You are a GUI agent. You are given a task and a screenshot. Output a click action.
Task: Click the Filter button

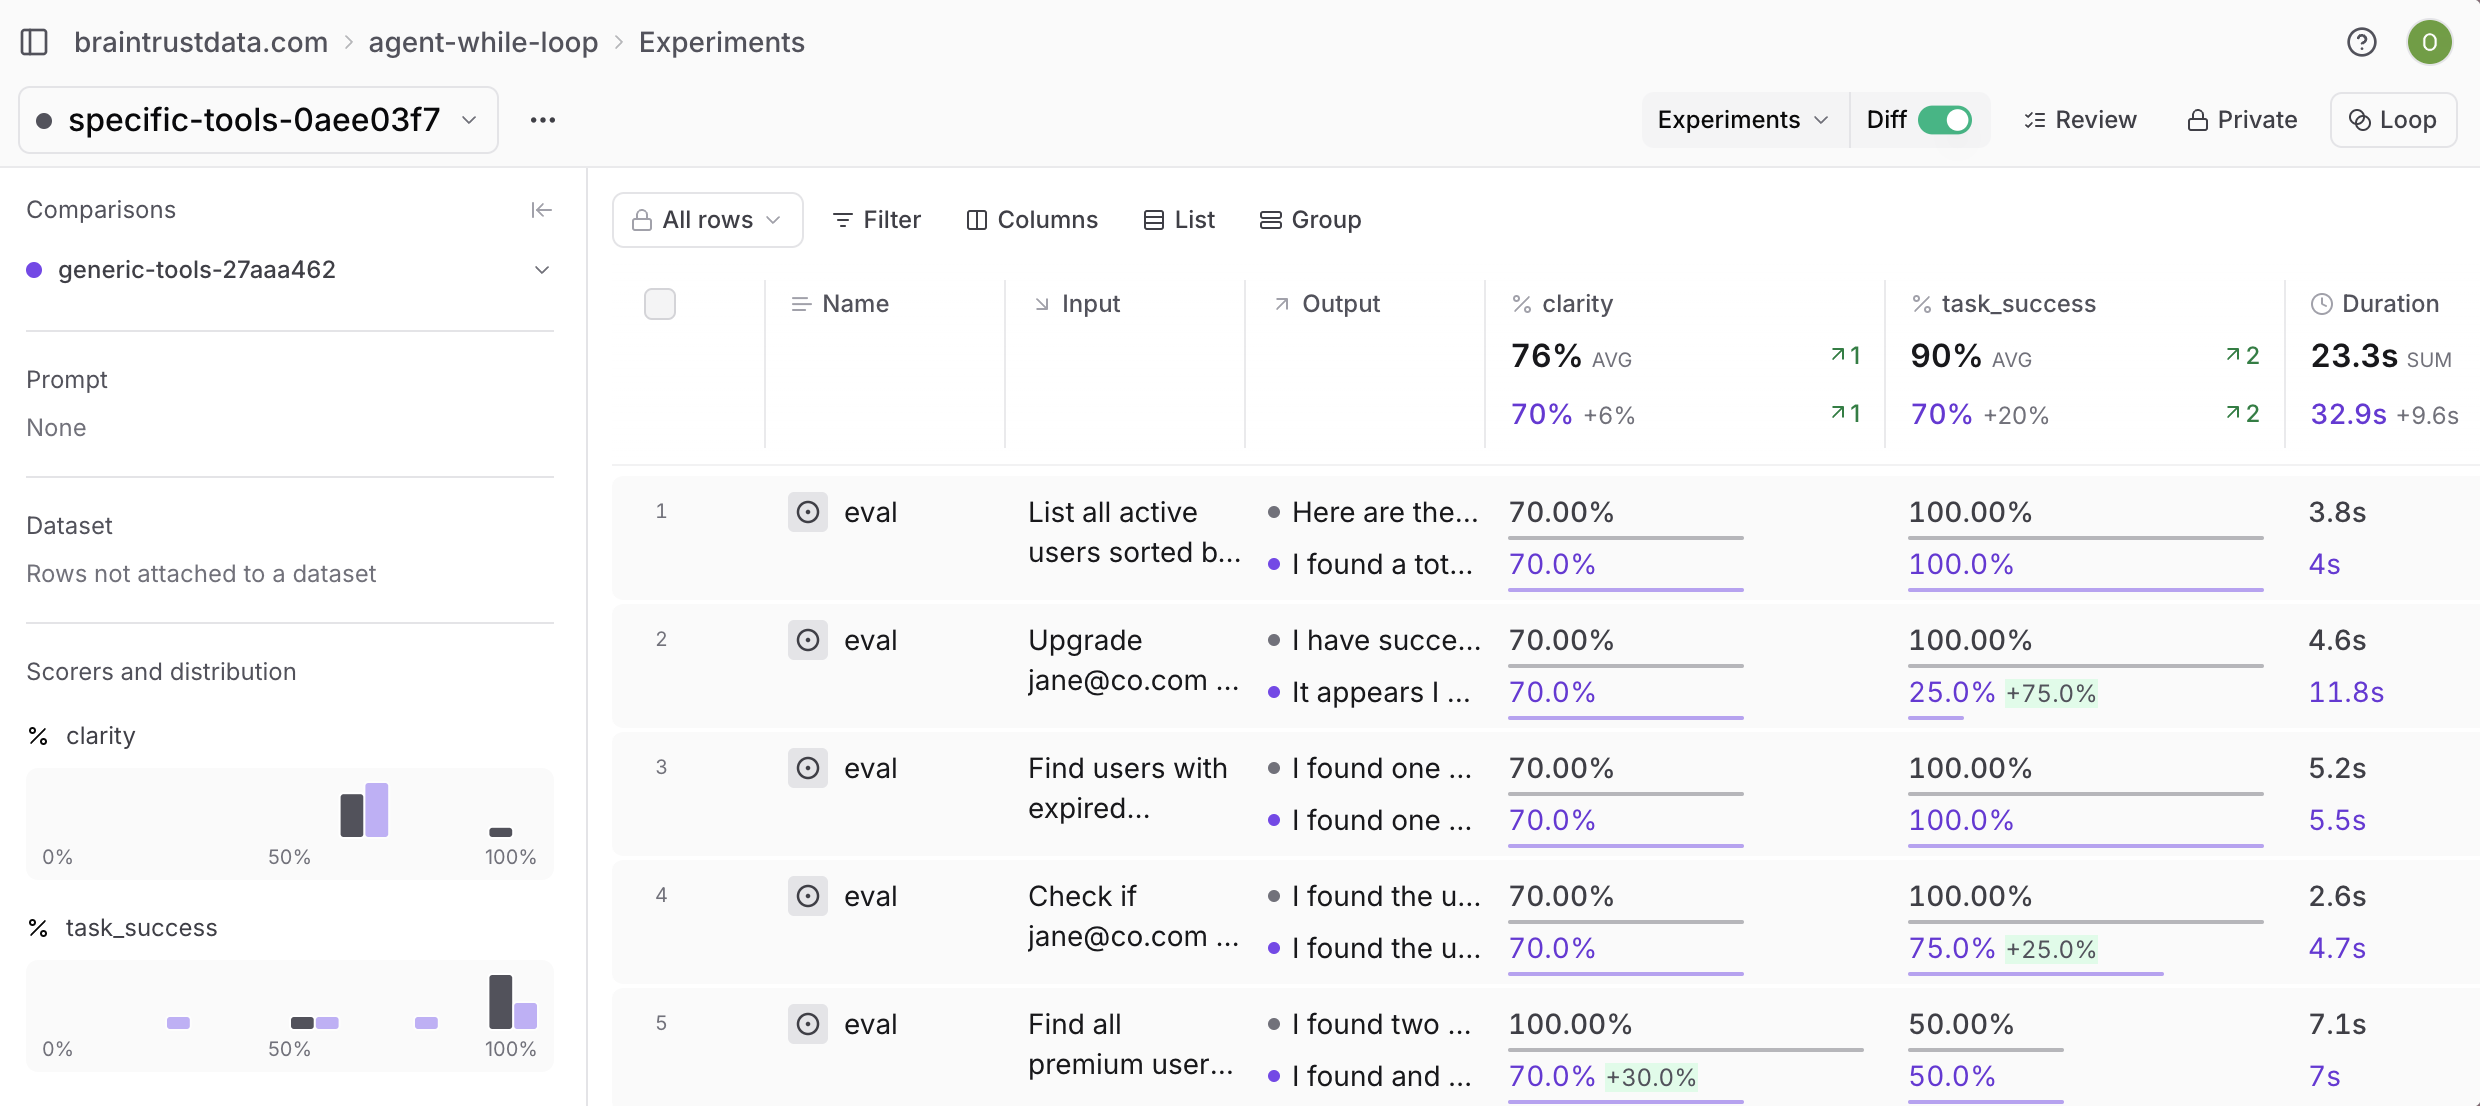[x=876, y=220]
